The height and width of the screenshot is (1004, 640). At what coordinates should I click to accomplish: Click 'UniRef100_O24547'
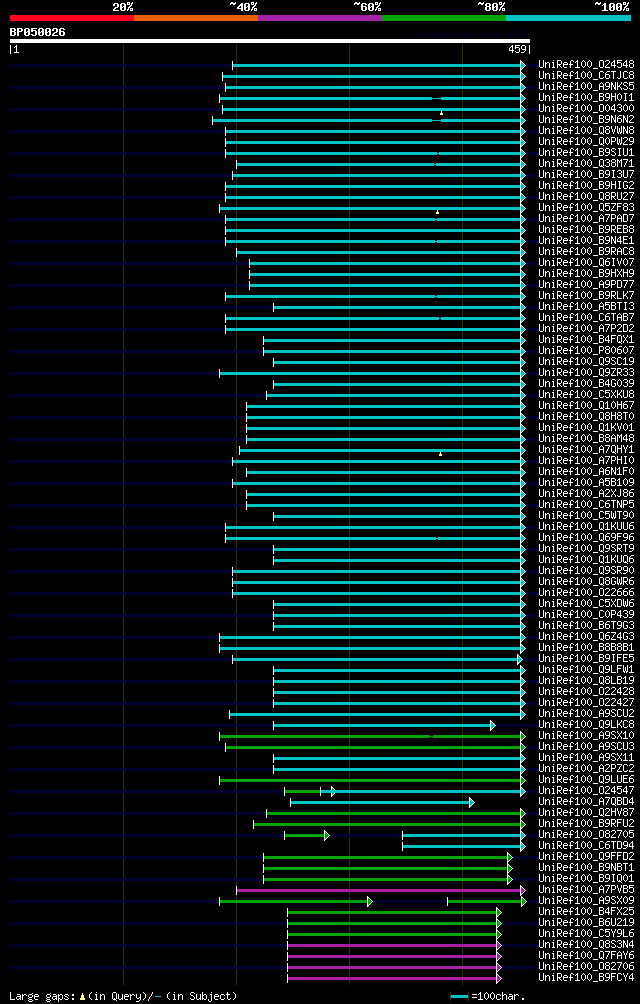pyautogui.click(x=586, y=791)
